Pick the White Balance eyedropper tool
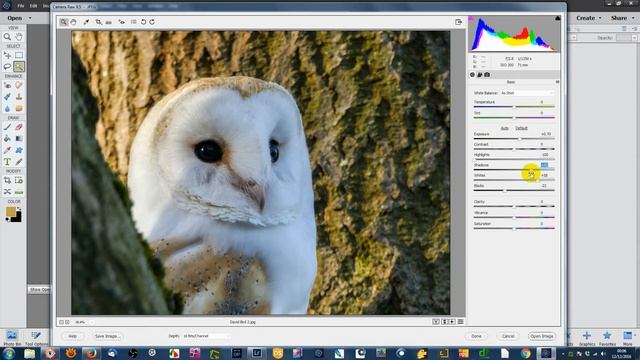 click(x=86, y=22)
